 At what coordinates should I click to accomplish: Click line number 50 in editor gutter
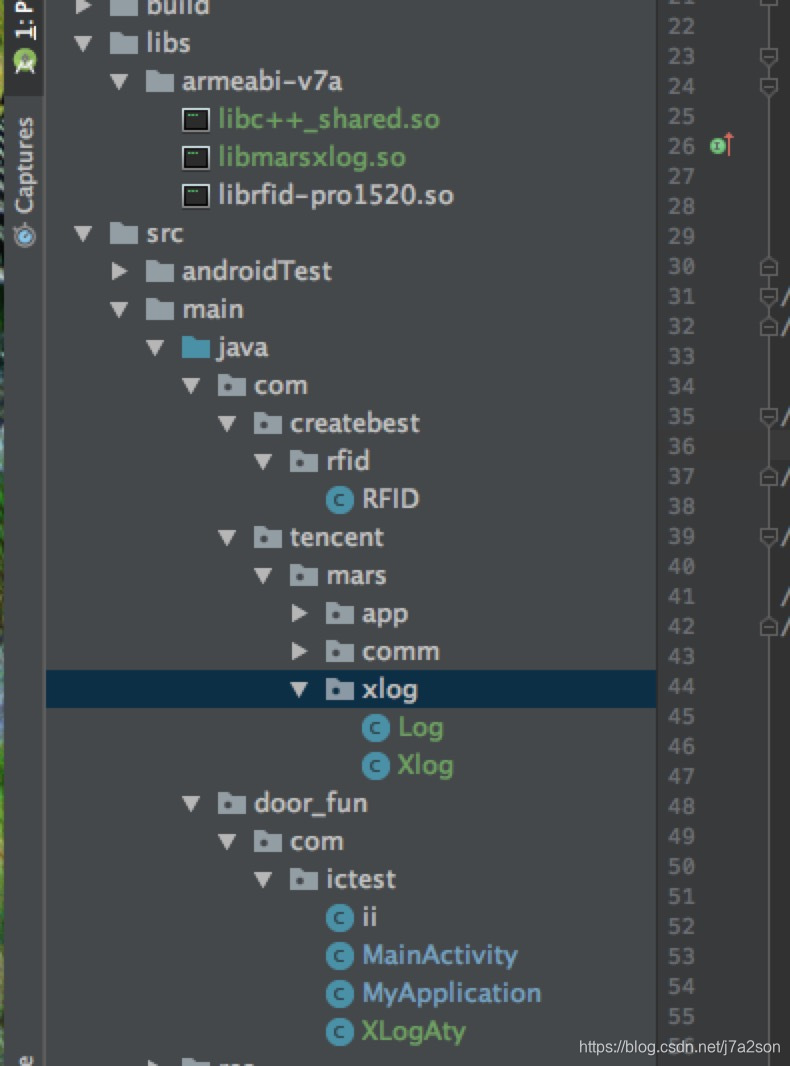681,867
